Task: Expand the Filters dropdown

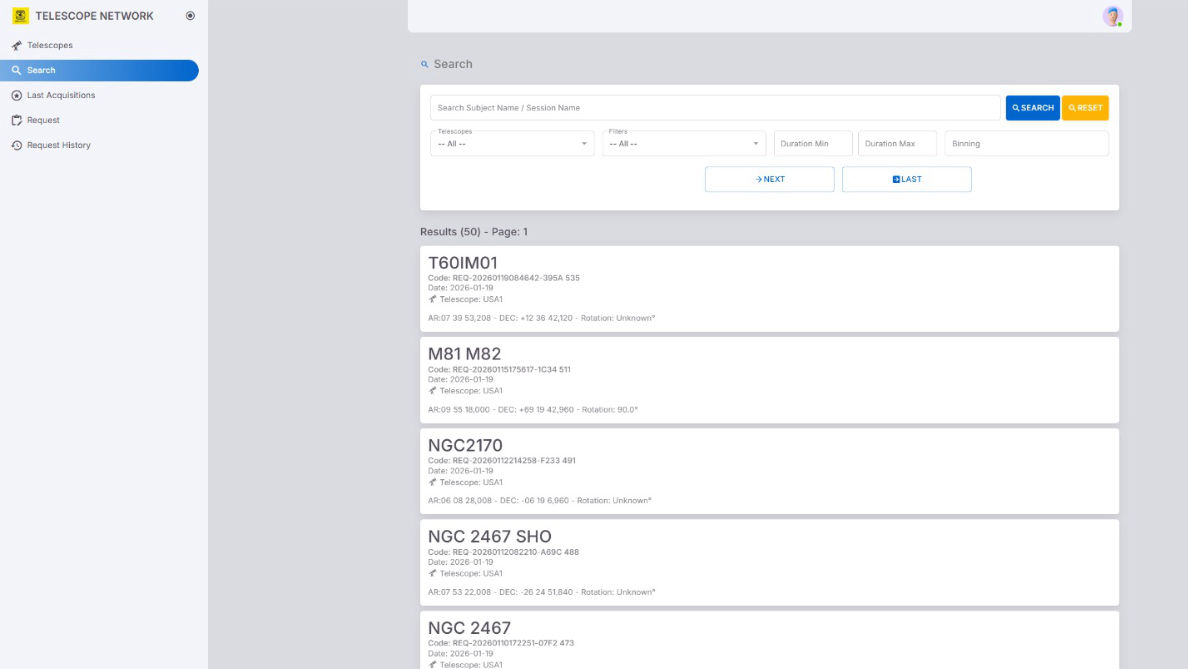Action: pos(683,144)
